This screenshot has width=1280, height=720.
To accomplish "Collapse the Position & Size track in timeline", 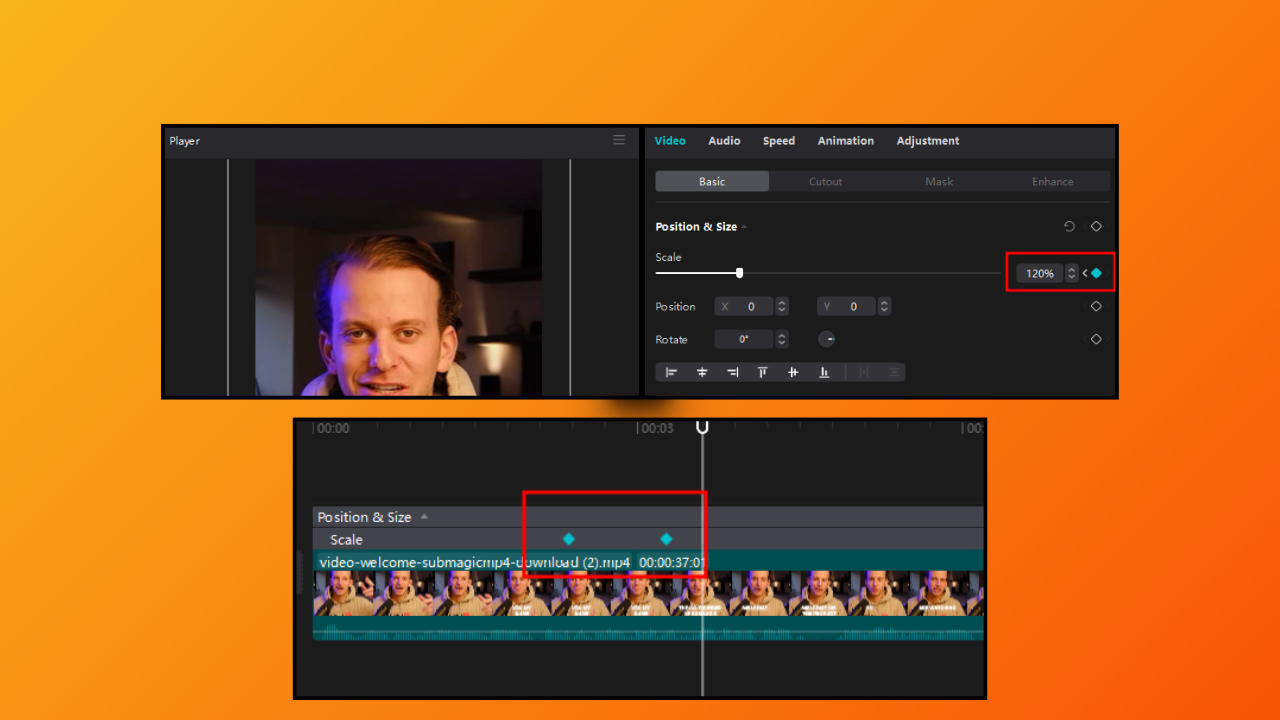I will click(x=424, y=516).
